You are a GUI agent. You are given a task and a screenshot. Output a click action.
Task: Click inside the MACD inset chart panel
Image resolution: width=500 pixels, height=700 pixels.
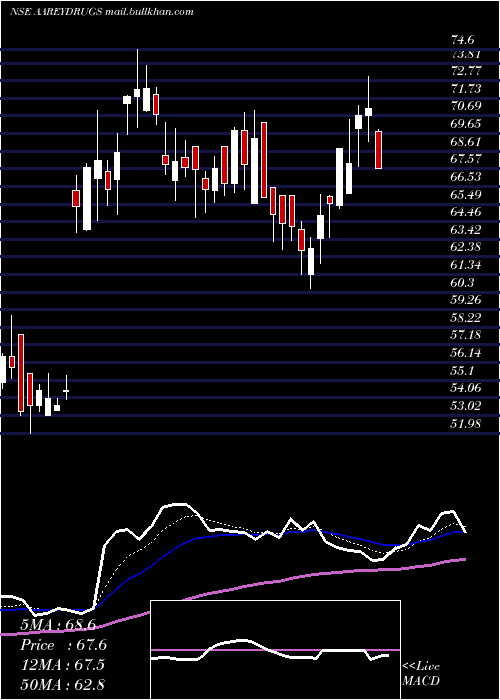click(275, 650)
